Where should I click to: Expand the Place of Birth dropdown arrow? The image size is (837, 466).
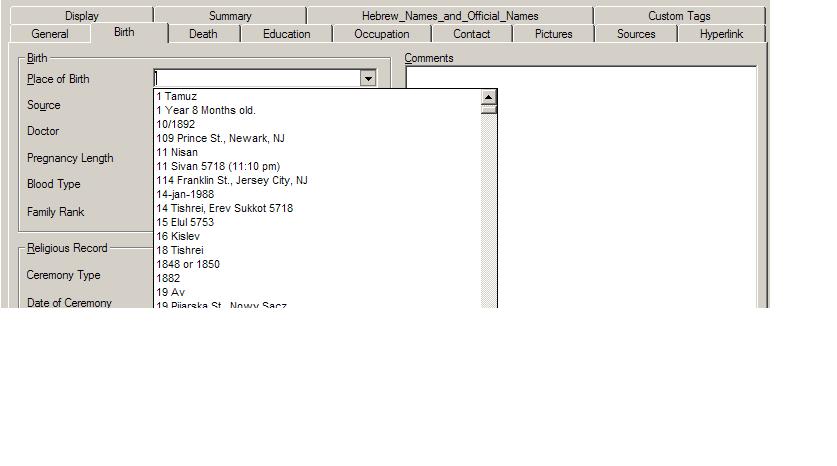point(368,78)
